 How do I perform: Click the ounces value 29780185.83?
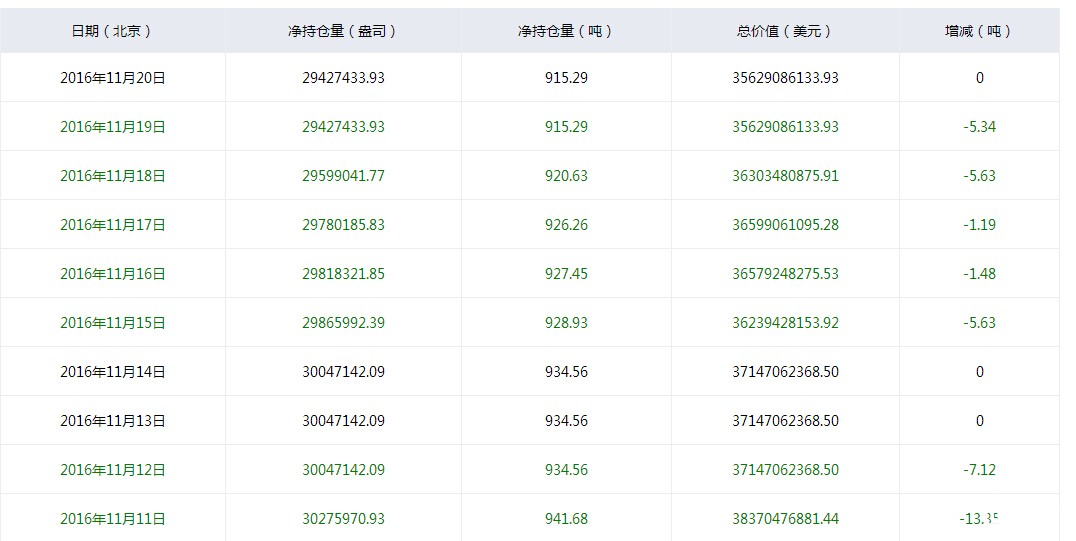coord(342,225)
